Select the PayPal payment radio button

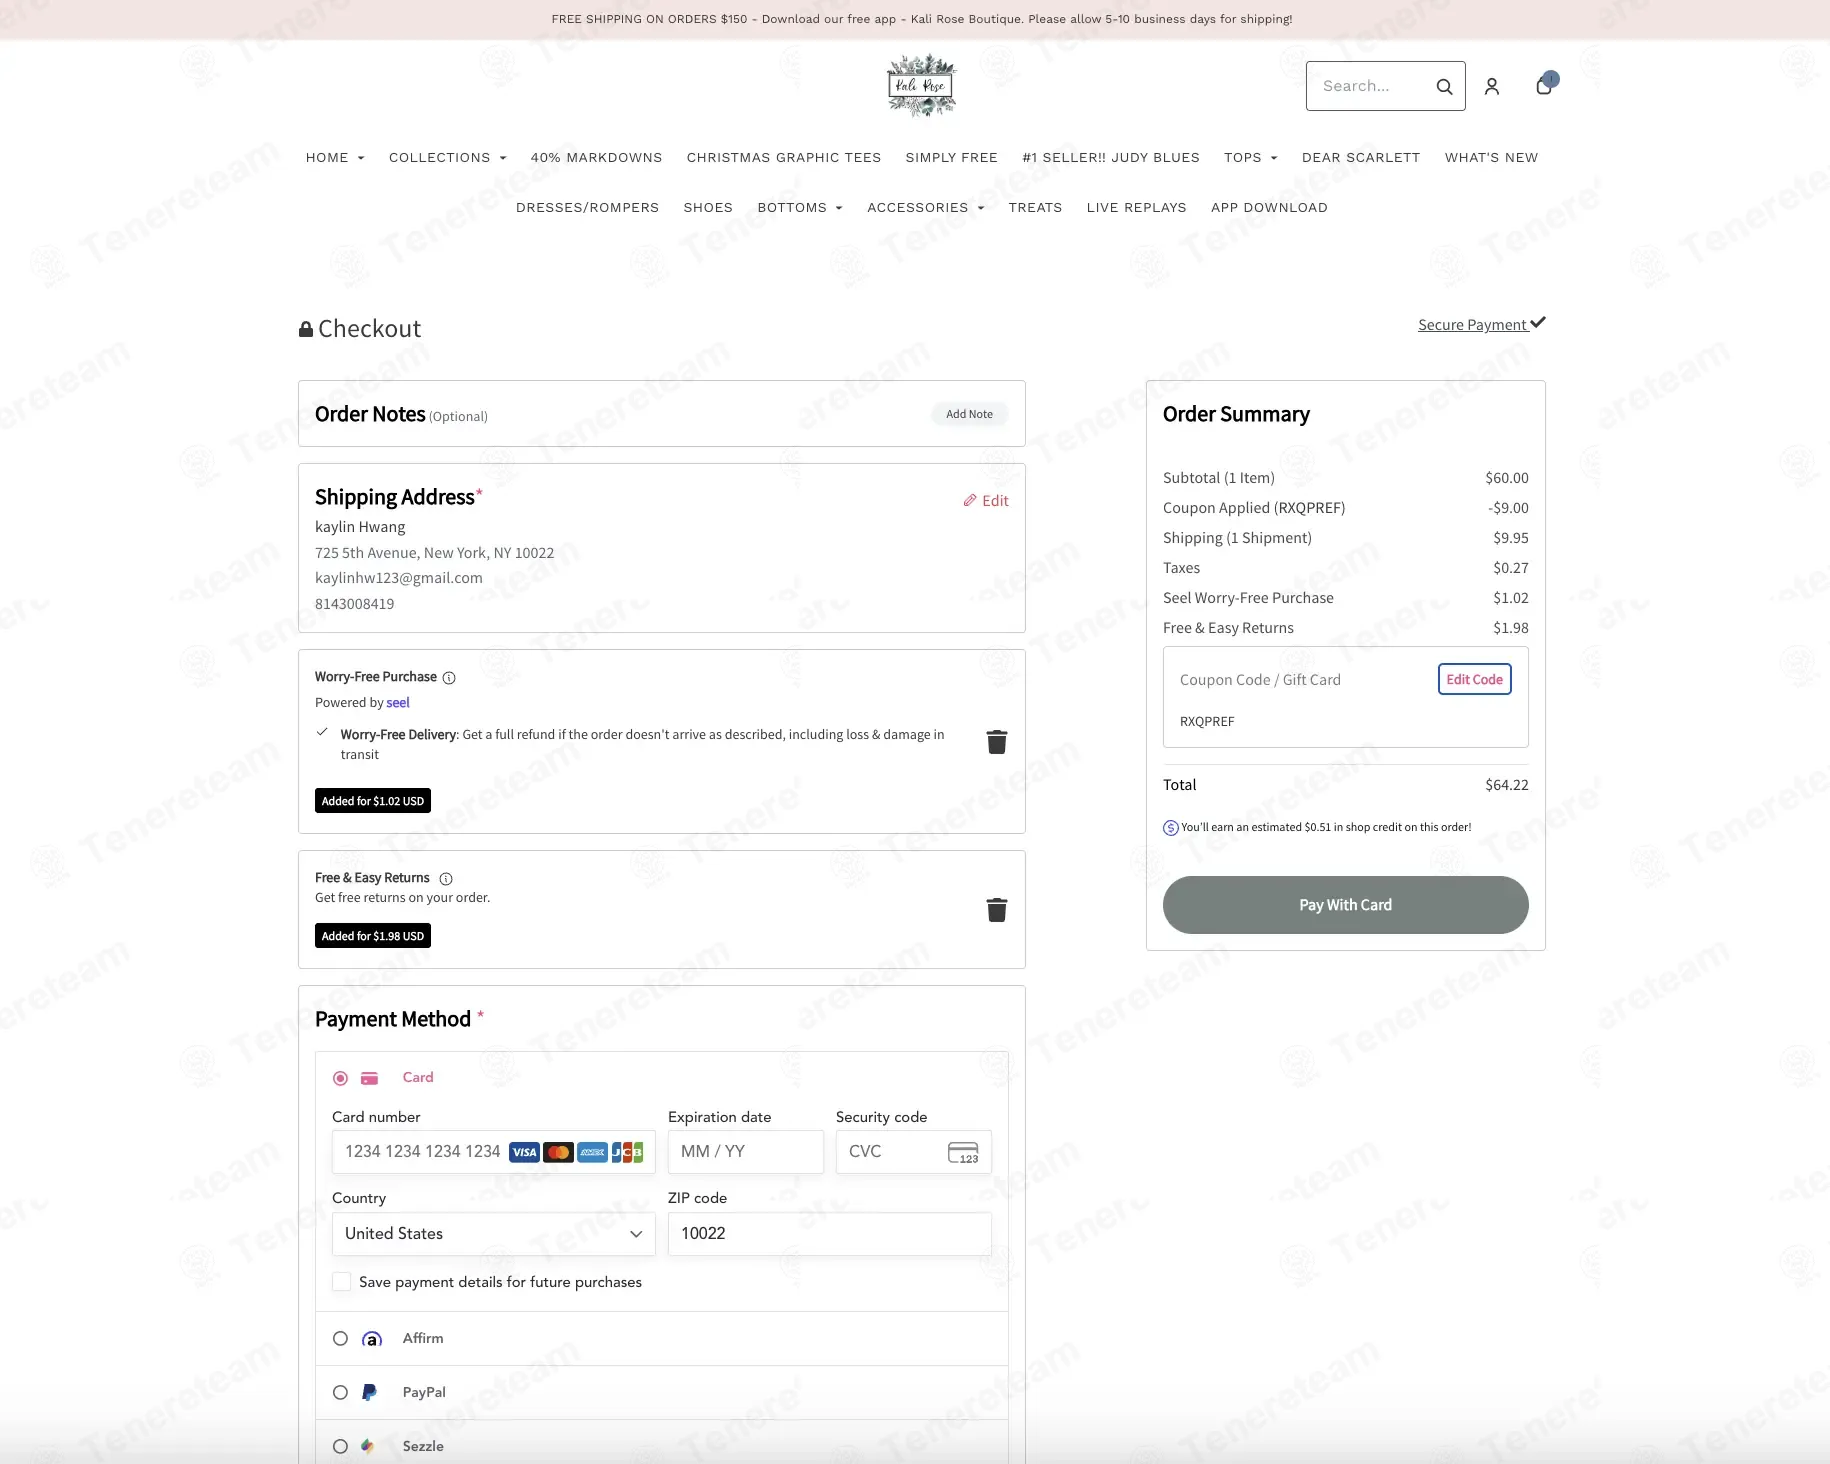[340, 1392]
